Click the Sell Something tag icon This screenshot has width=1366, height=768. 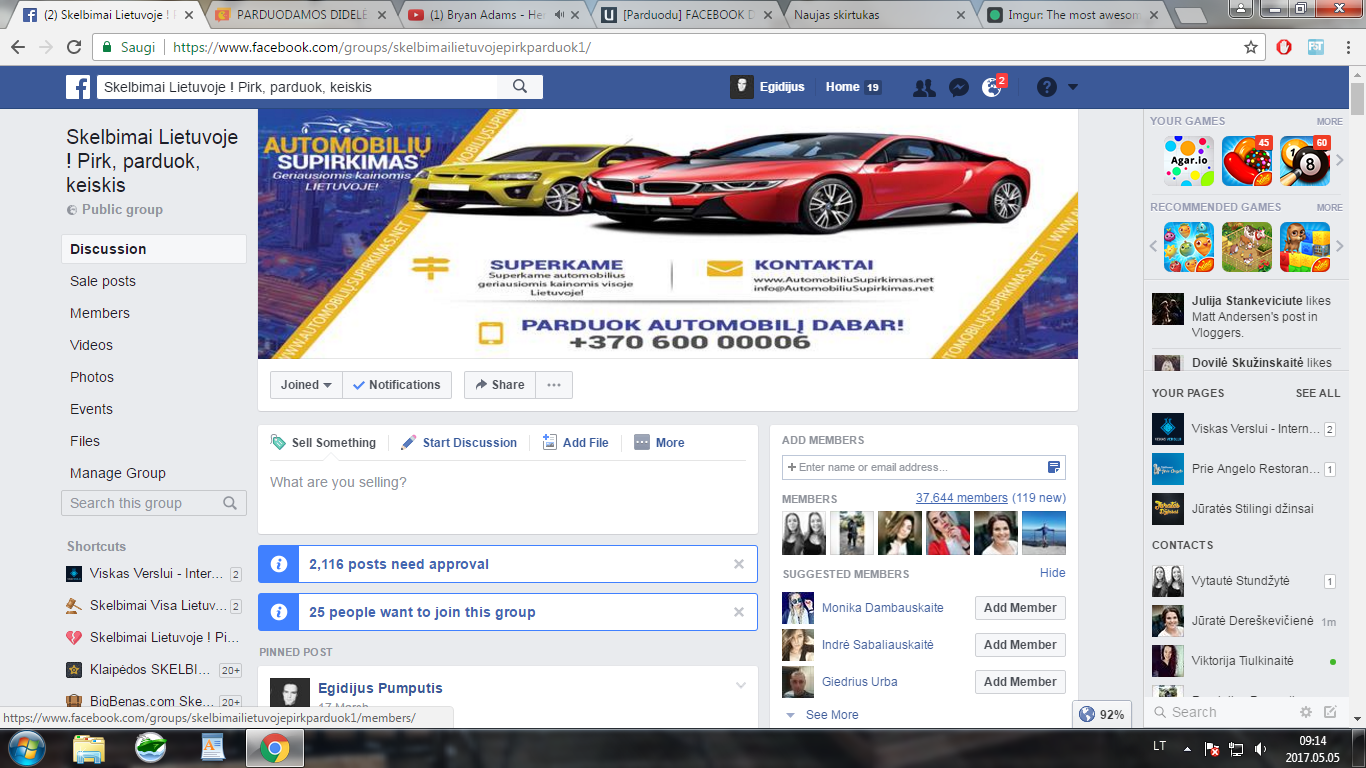coord(279,442)
